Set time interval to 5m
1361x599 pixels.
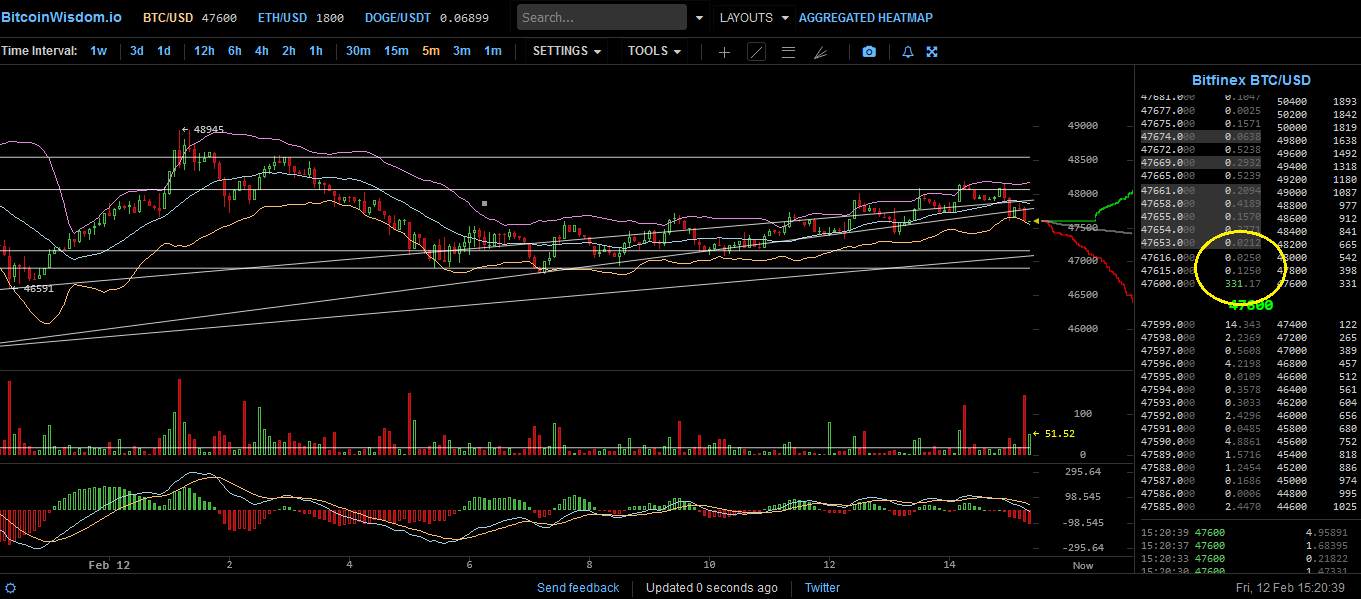point(430,51)
